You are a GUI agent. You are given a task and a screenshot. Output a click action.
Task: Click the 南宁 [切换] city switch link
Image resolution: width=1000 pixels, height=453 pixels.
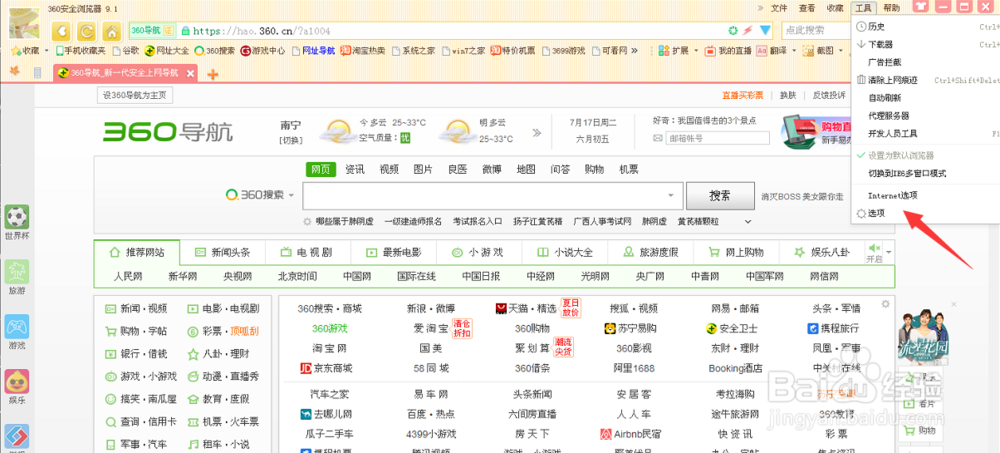click(290, 140)
